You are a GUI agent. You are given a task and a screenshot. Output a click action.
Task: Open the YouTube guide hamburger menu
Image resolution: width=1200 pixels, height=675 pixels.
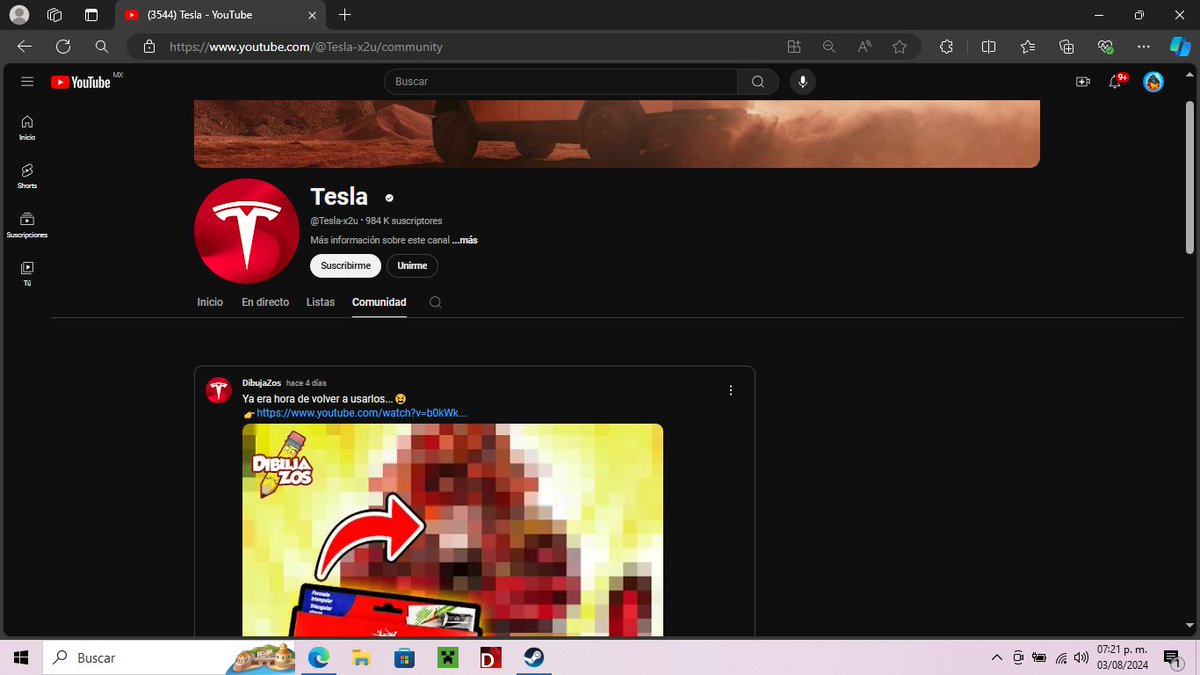(27, 82)
